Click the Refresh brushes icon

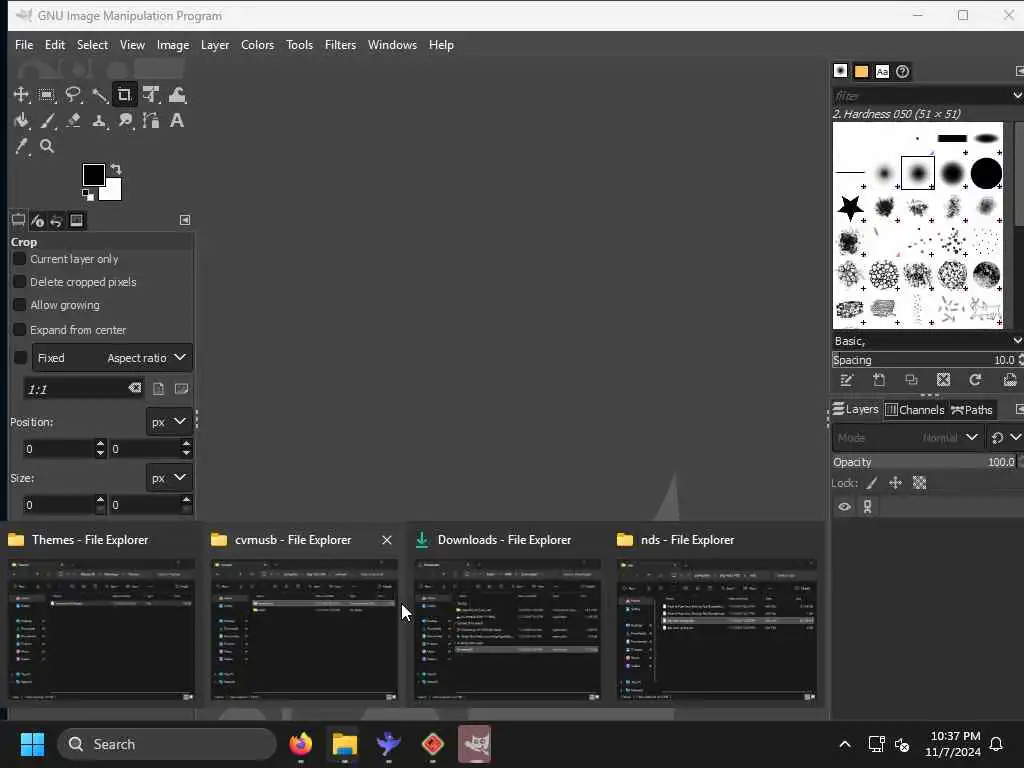pyautogui.click(x=975, y=380)
